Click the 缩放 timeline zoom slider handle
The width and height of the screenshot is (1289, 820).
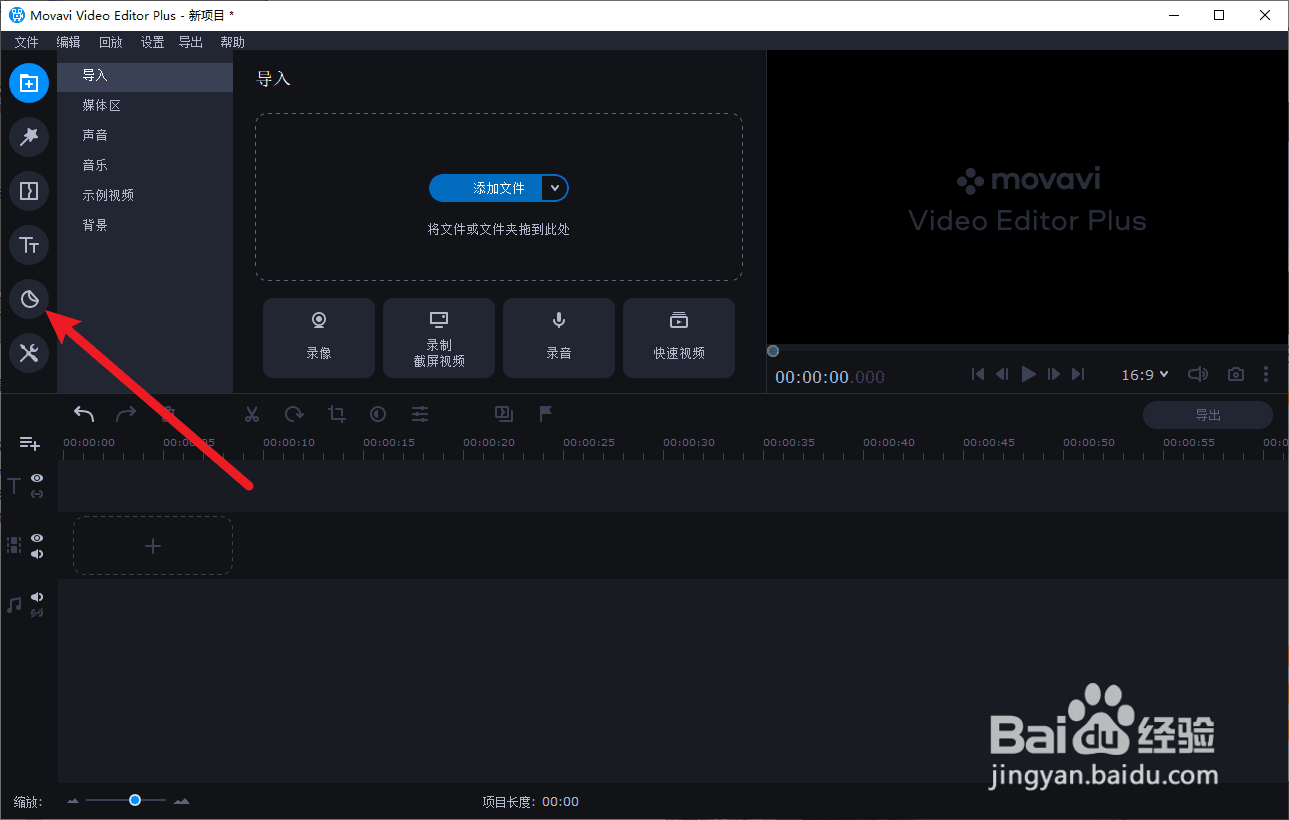pos(134,800)
